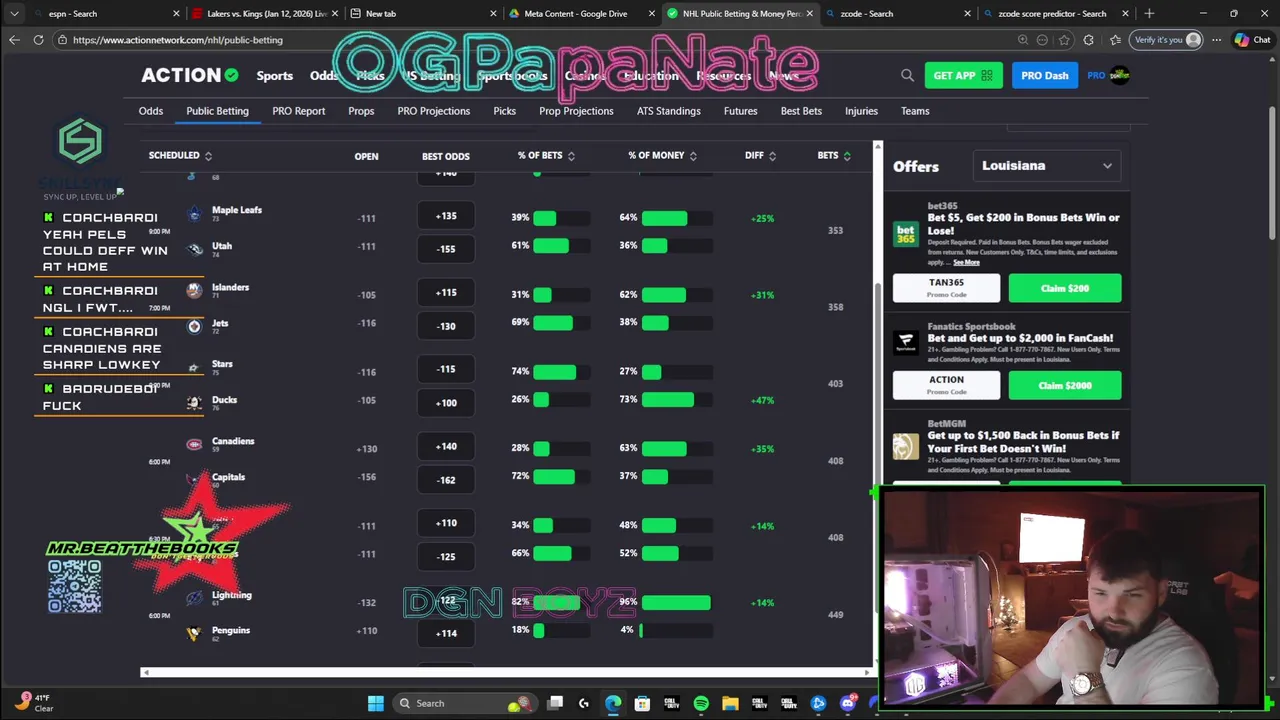Open the Best Bets tab
The width and height of the screenshot is (1280, 720).
(801, 111)
